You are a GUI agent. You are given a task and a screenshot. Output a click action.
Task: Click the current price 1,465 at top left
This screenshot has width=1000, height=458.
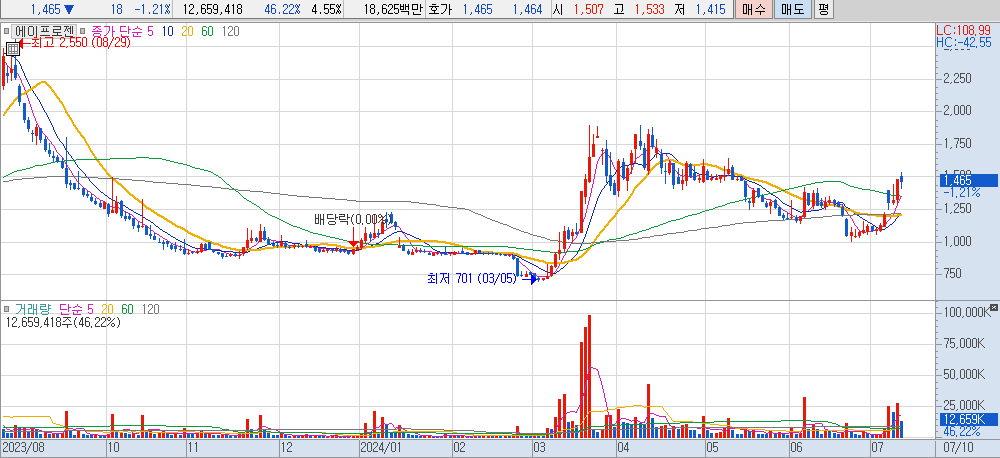(x=45, y=9)
